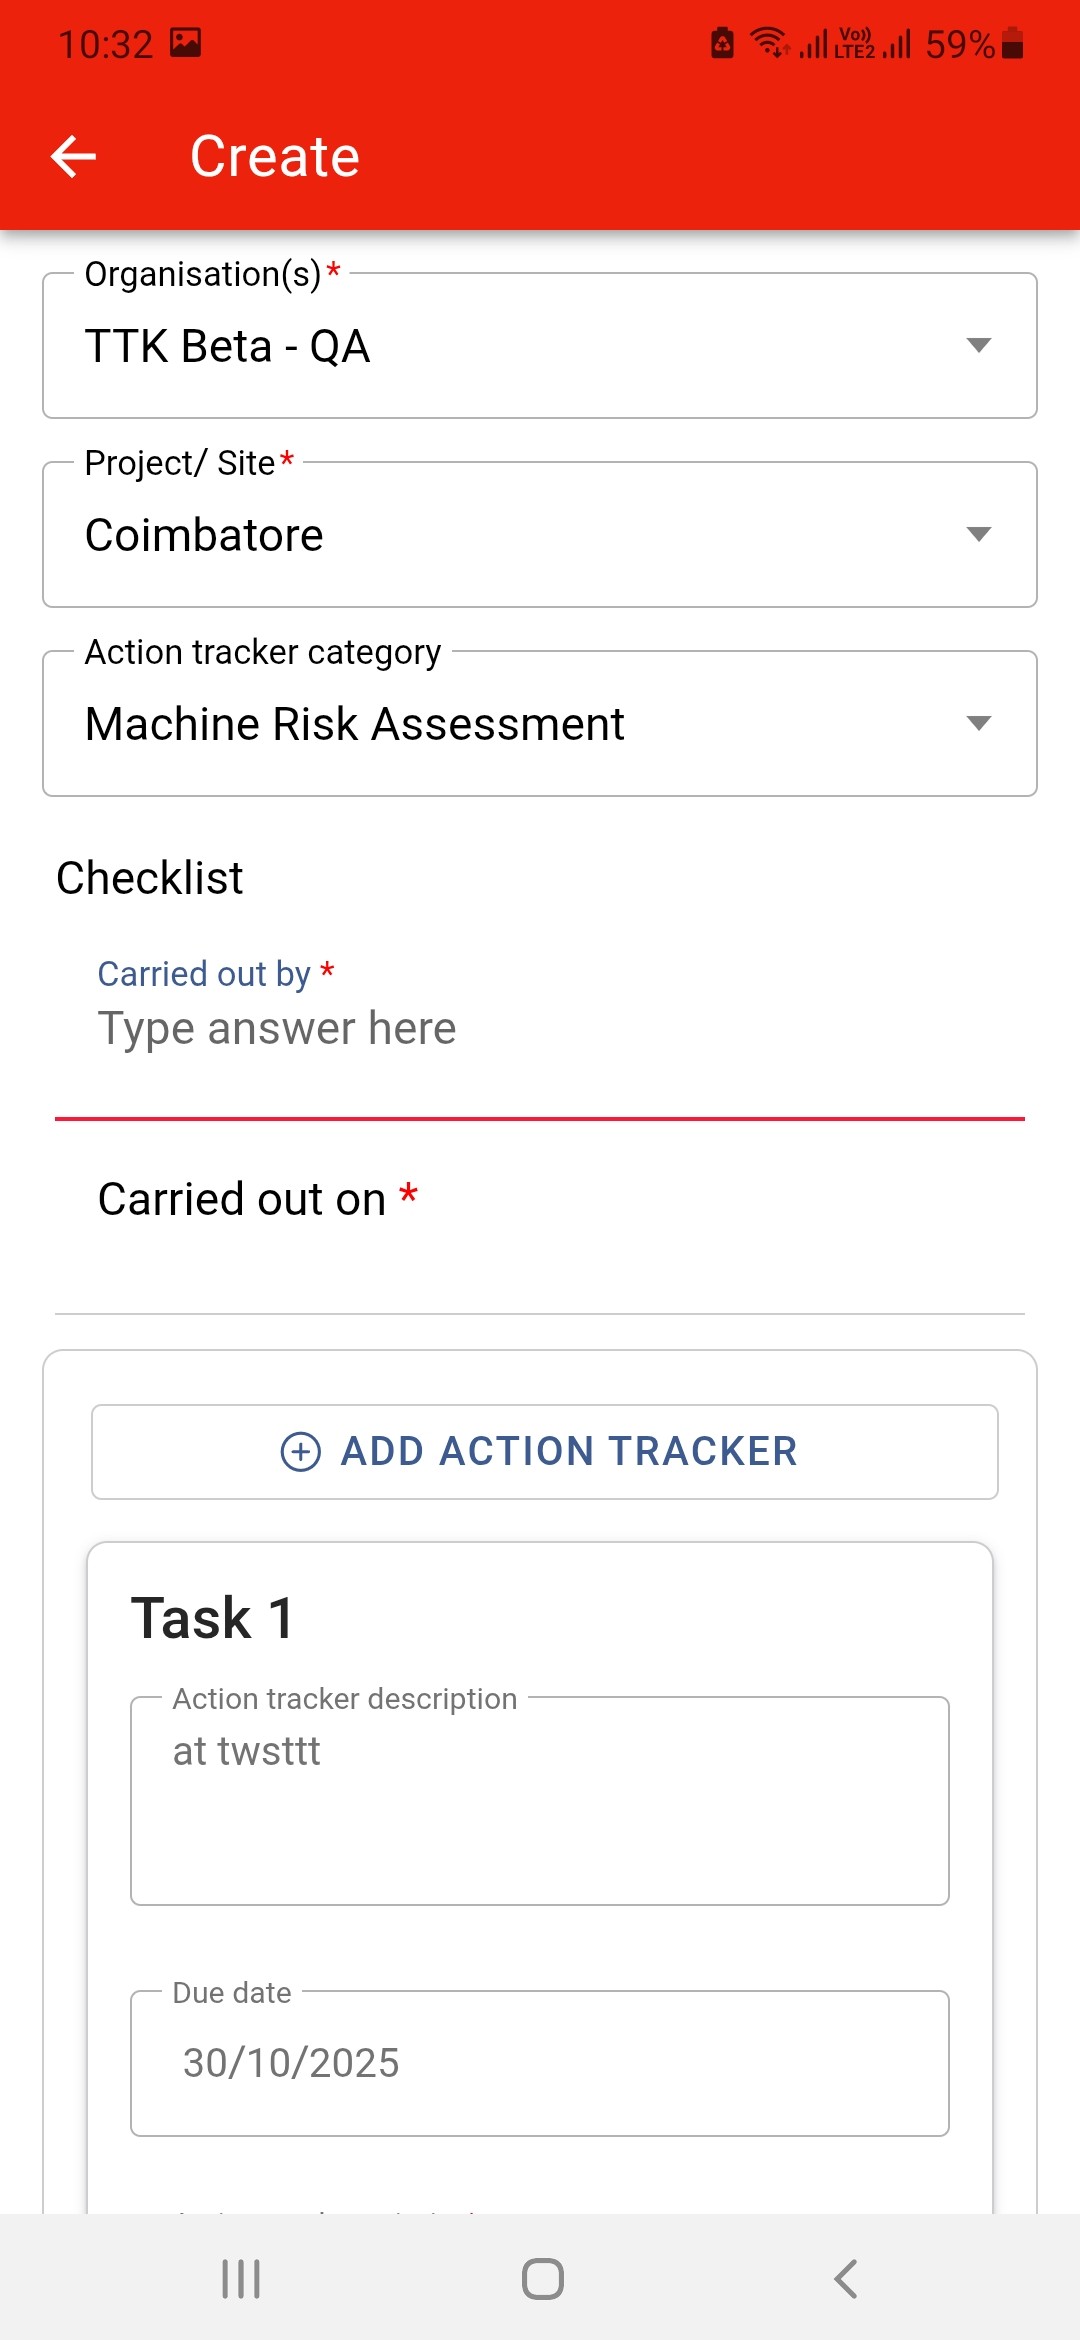Tap the plus circle icon beside Add Action Tracker
This screenshot has width=1080, height=2340.
tap(300, 1451)
